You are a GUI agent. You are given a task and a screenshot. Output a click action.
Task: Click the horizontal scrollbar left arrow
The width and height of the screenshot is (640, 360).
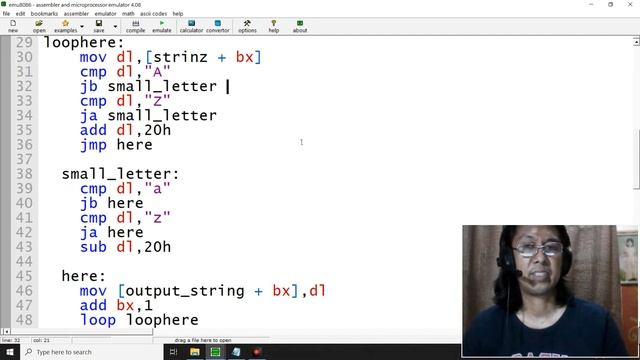[6, 331]
